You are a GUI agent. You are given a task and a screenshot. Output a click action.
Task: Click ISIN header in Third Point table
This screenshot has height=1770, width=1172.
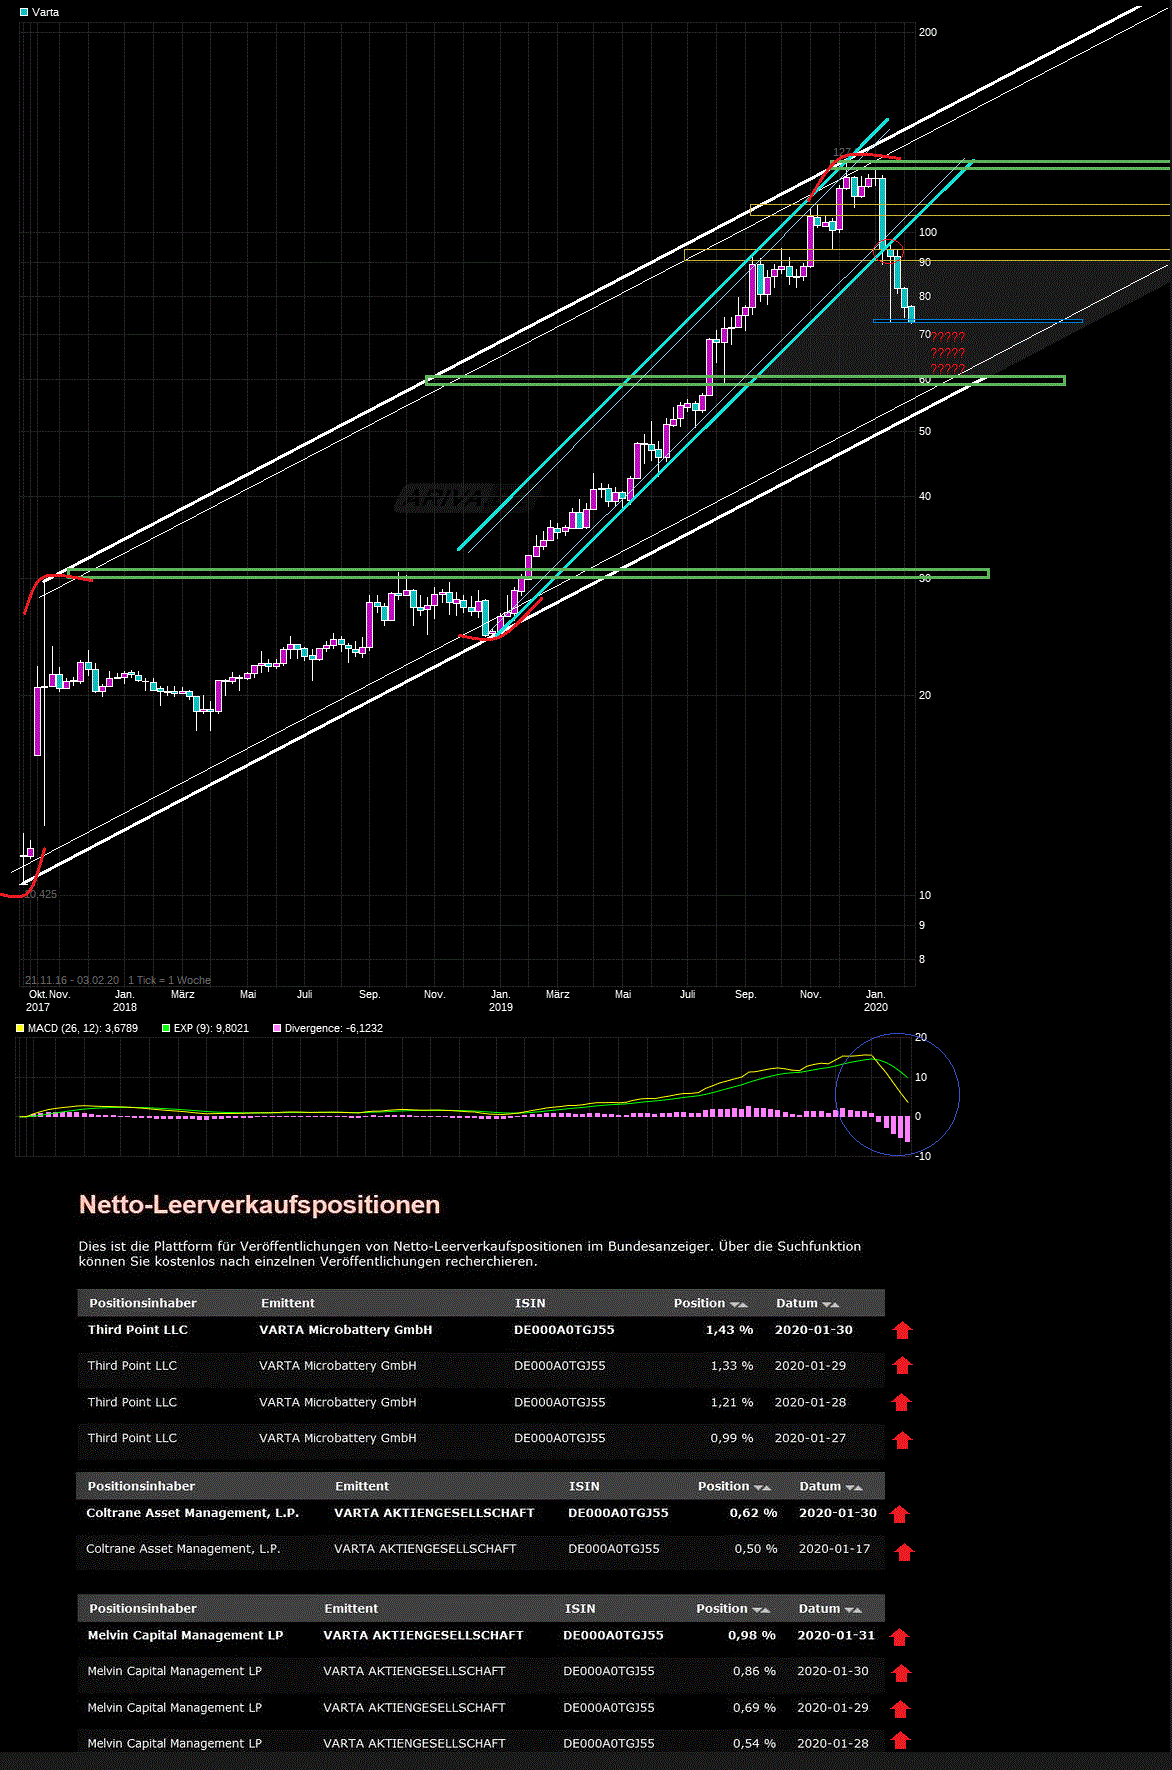[x=530, y=1303]
